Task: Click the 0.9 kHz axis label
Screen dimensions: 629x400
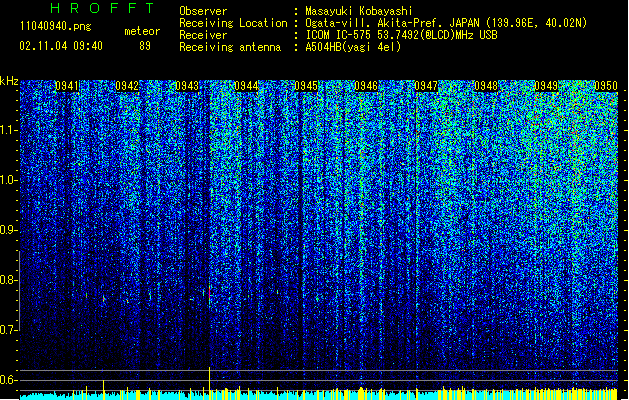Action: click(x=9, y=230)
